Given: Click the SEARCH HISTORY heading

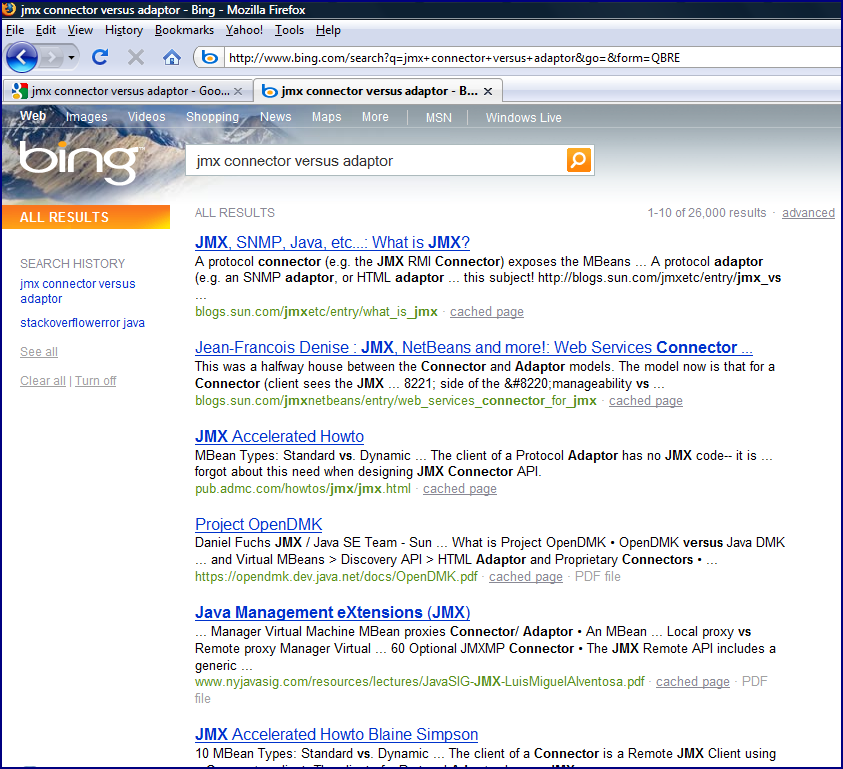Looking at the screenshot, I should [73, 264].
